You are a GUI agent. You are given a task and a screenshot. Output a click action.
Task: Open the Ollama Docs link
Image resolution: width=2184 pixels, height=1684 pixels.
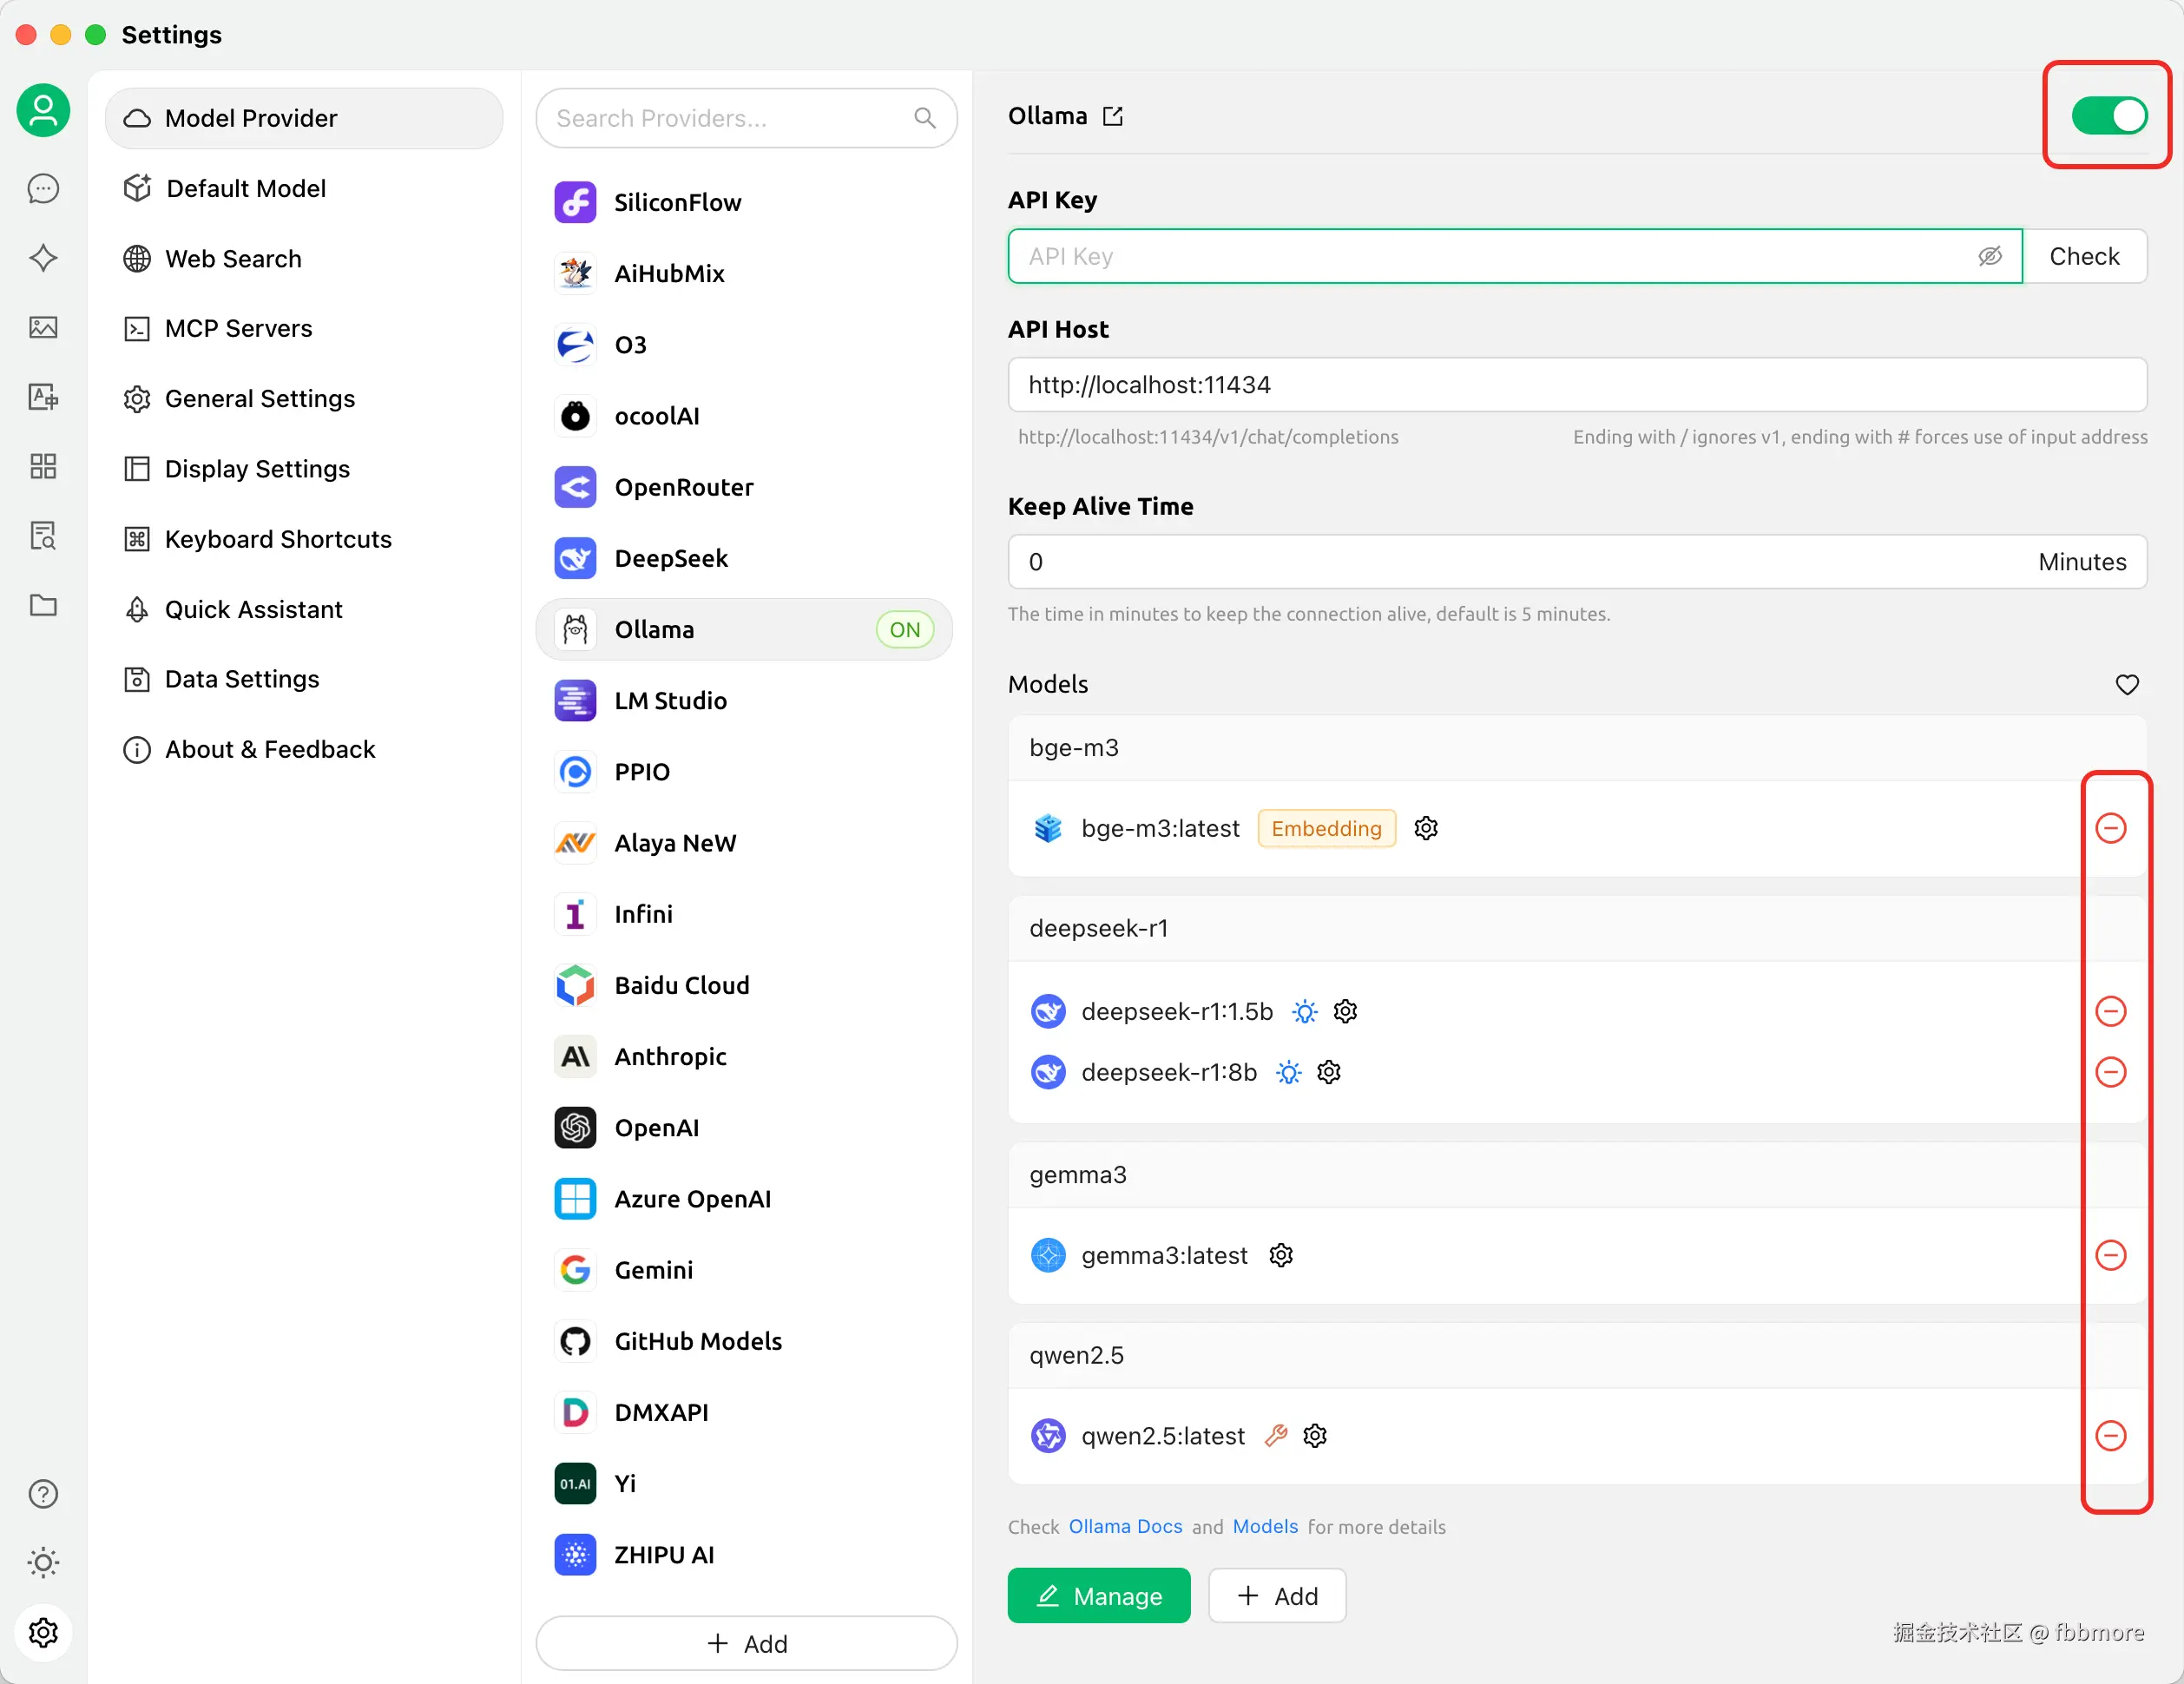click(x=1125, y=1527)
